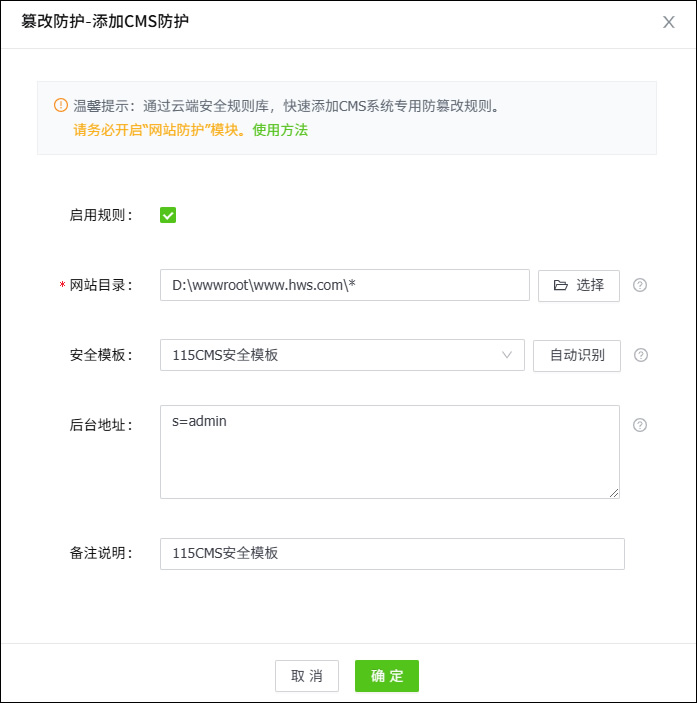The image size is (697, 703).
Task: Click the 启用规则 label text
Action: (x=101, y=215)
